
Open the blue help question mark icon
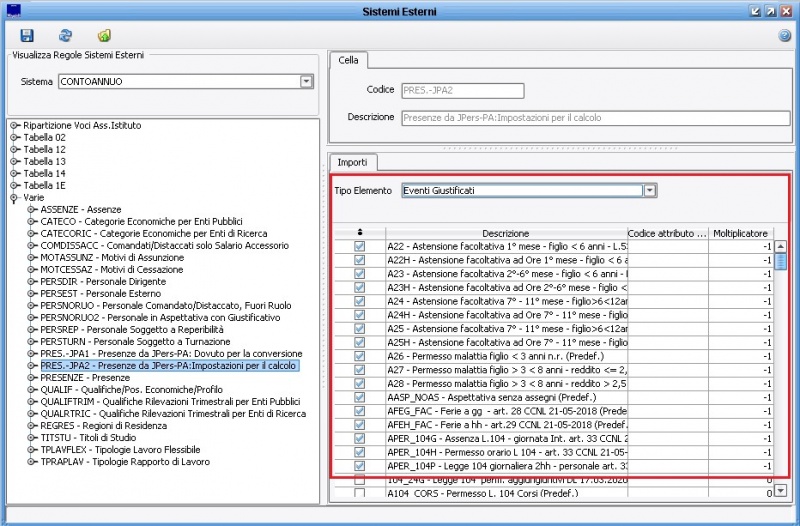point(785,35)
